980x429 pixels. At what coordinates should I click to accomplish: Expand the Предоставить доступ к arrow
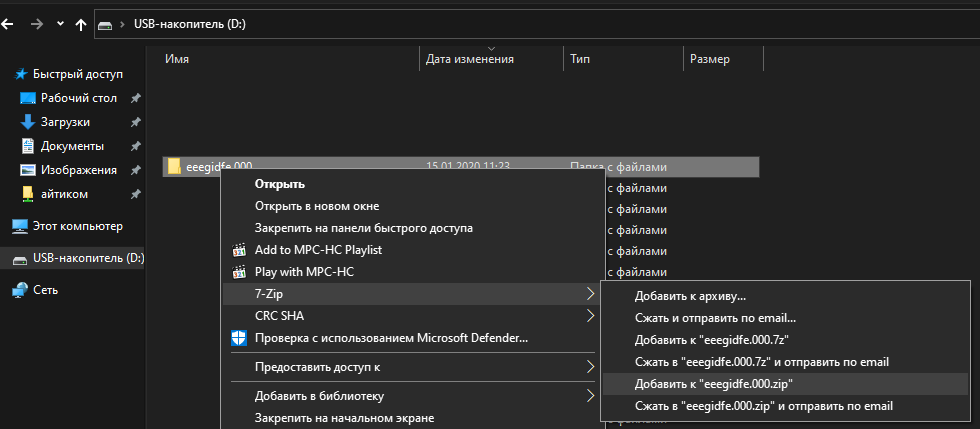pyautogui.click(x=590, y=367)
